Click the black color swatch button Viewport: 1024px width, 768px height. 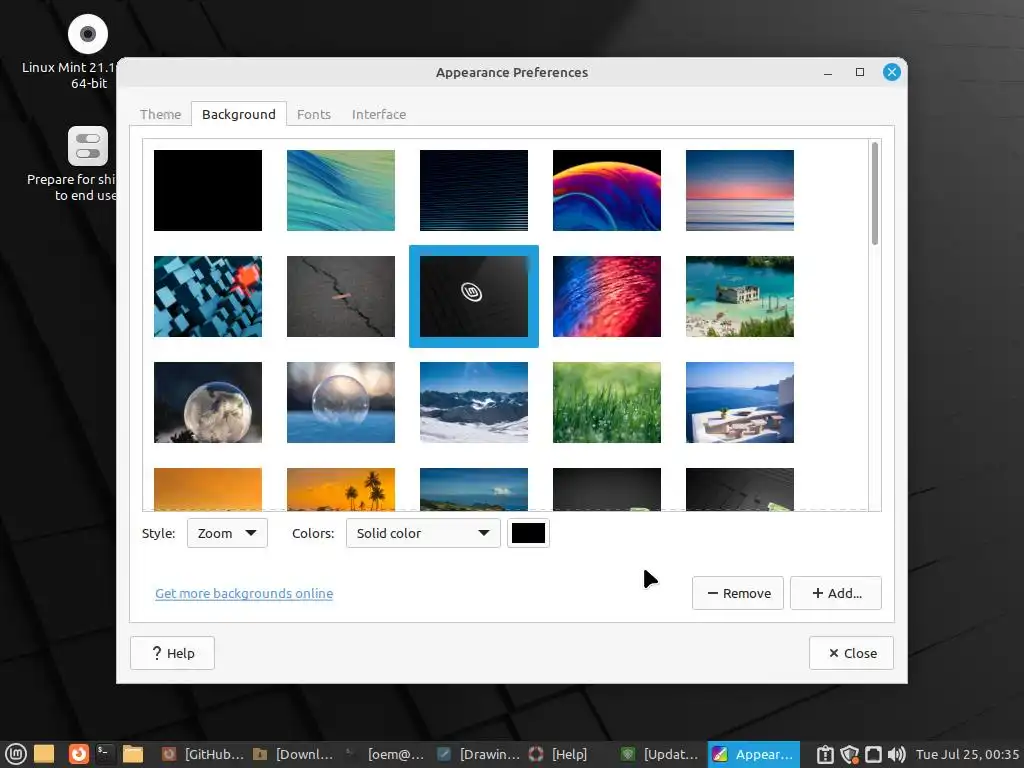coord(528,533)
